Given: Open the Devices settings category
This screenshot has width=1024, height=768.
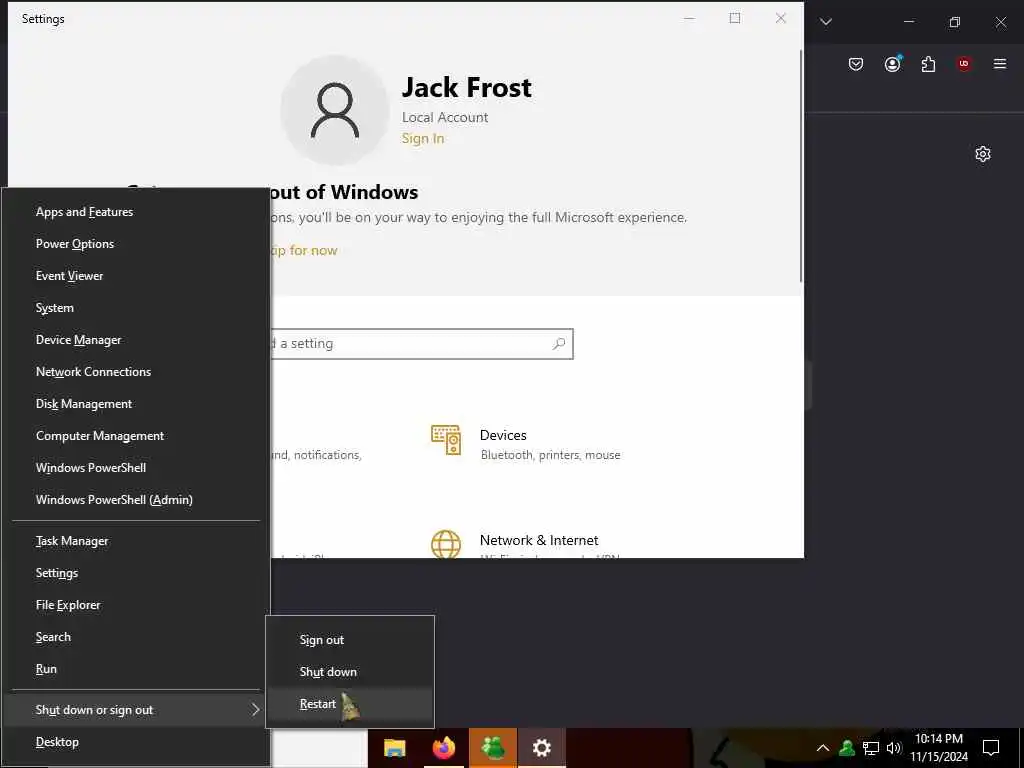Looking at the screenshot, I should pos(526,444).
